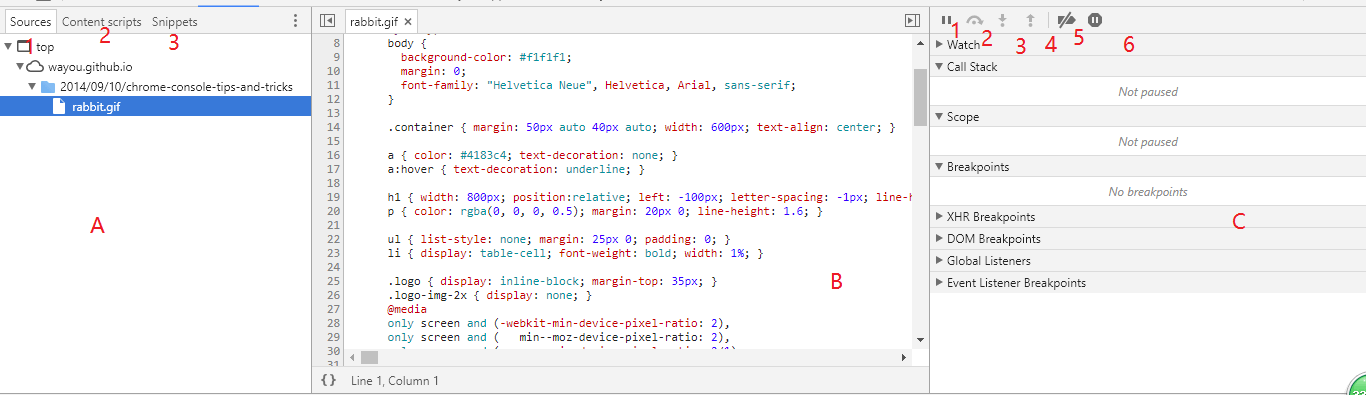
Task: Expand the DOM Breakpoints section
Action: [939, 239]
